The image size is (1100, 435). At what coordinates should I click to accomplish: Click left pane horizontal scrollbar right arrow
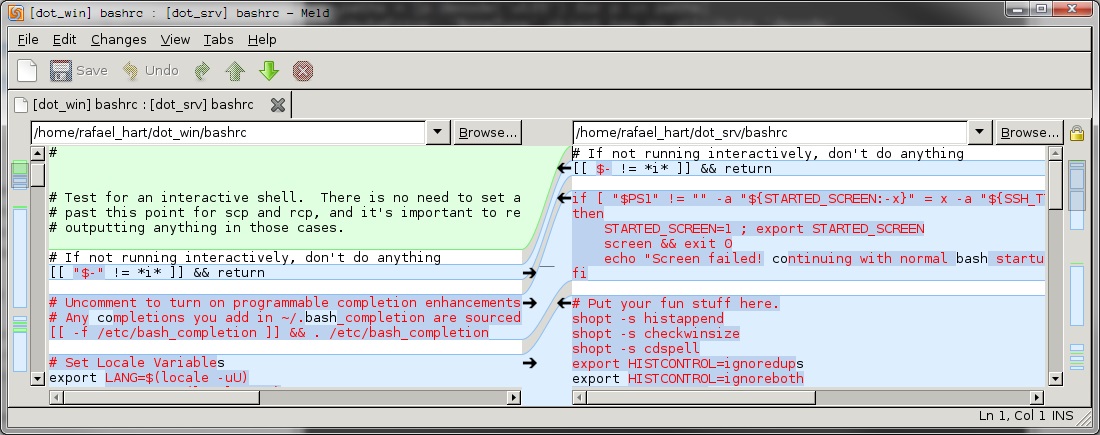tap(514, 398)
